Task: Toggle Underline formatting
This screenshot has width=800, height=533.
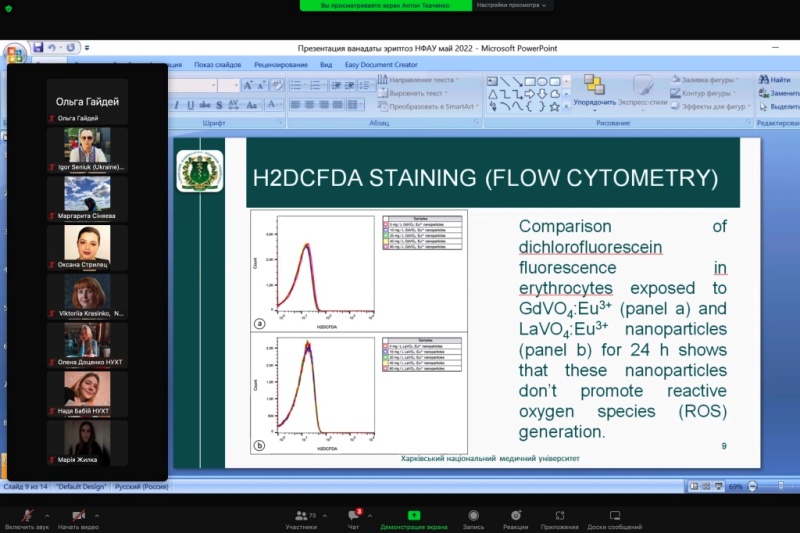Action: (x=190, y=105)
